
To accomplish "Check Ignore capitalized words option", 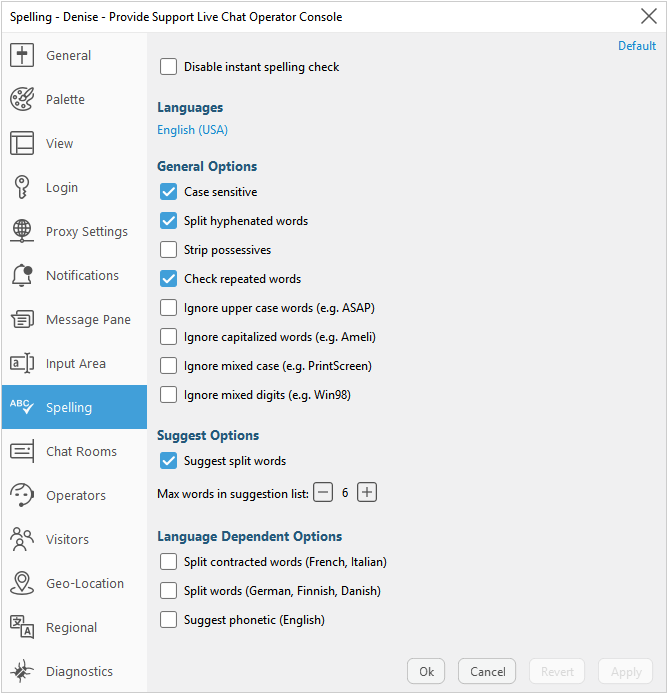I will (x=168, y=337).
